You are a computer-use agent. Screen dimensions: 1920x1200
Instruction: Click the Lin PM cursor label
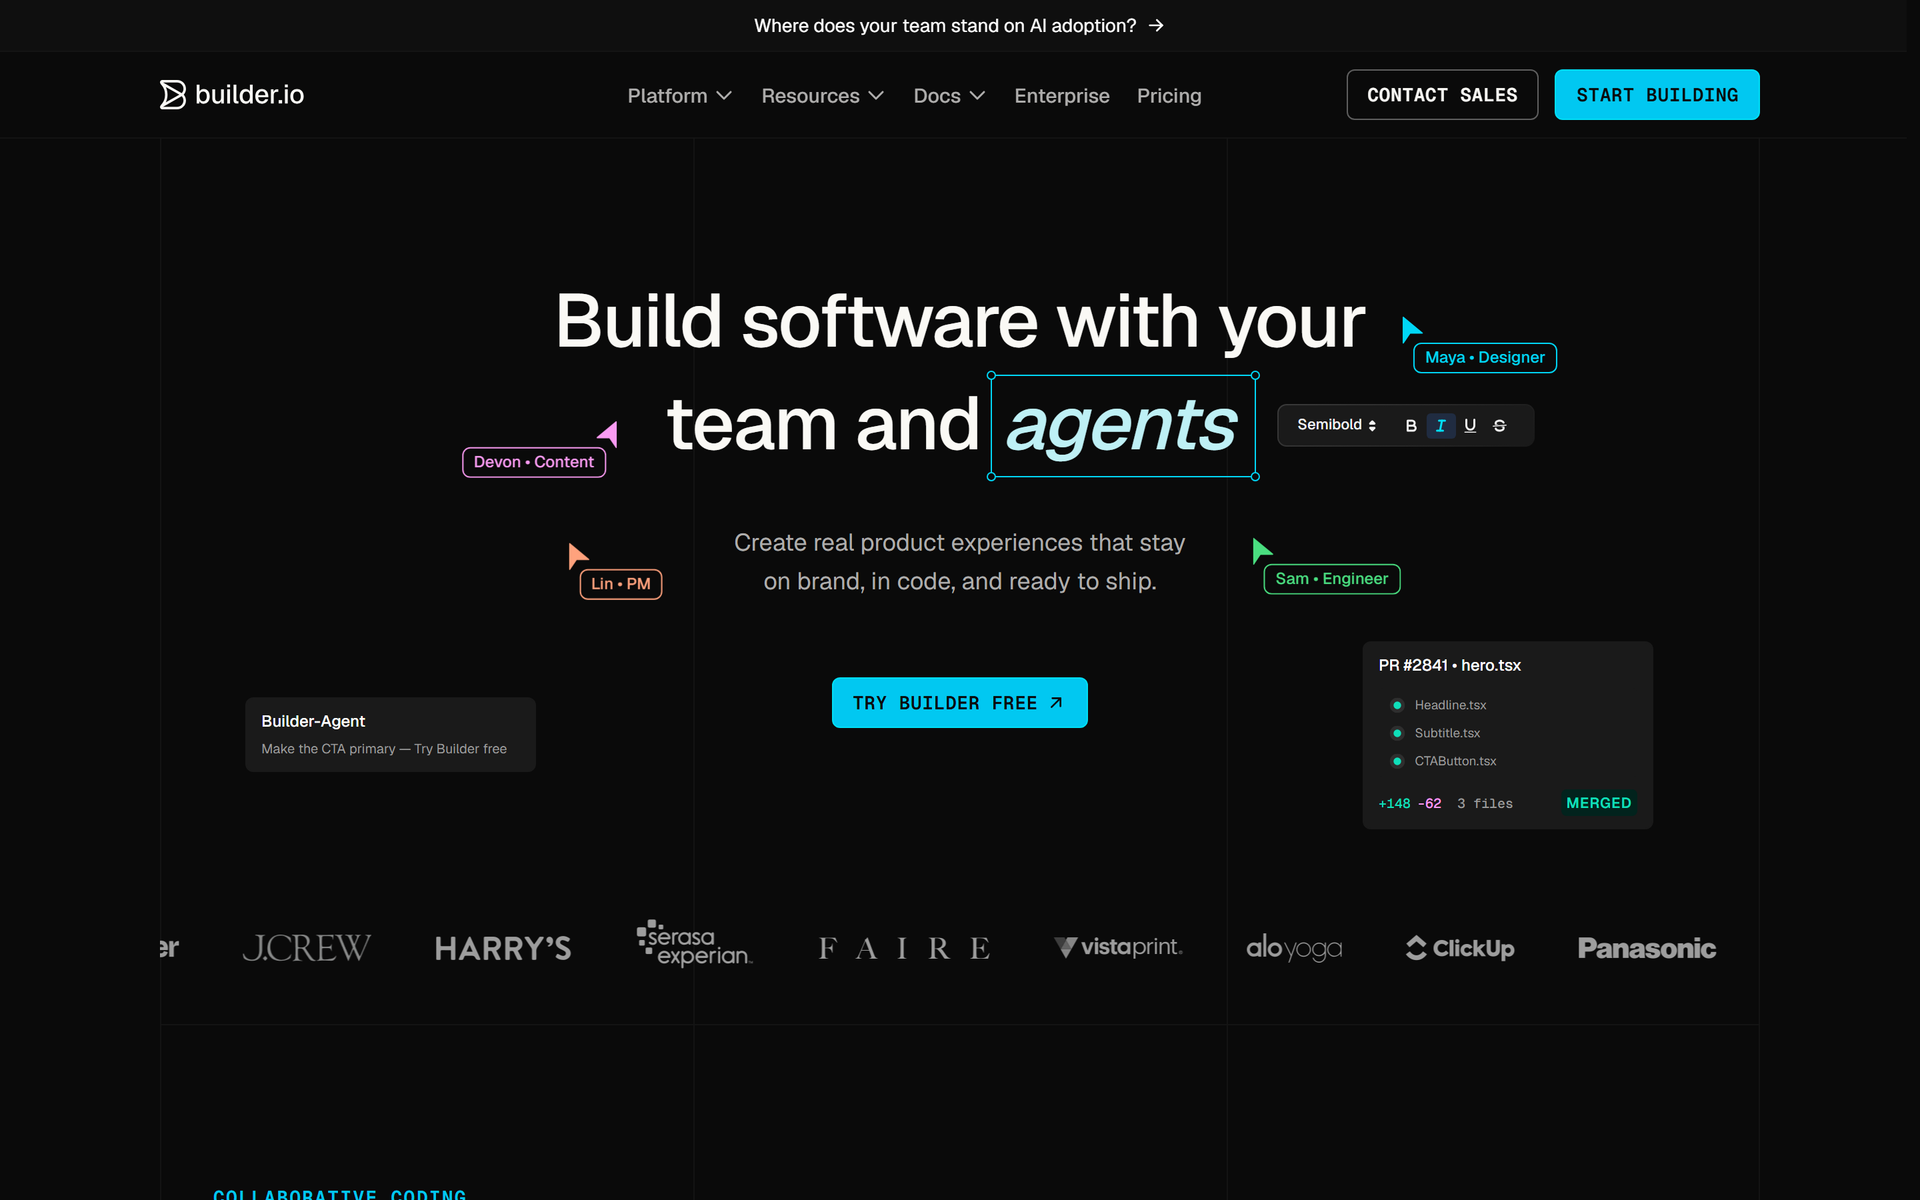621,584
